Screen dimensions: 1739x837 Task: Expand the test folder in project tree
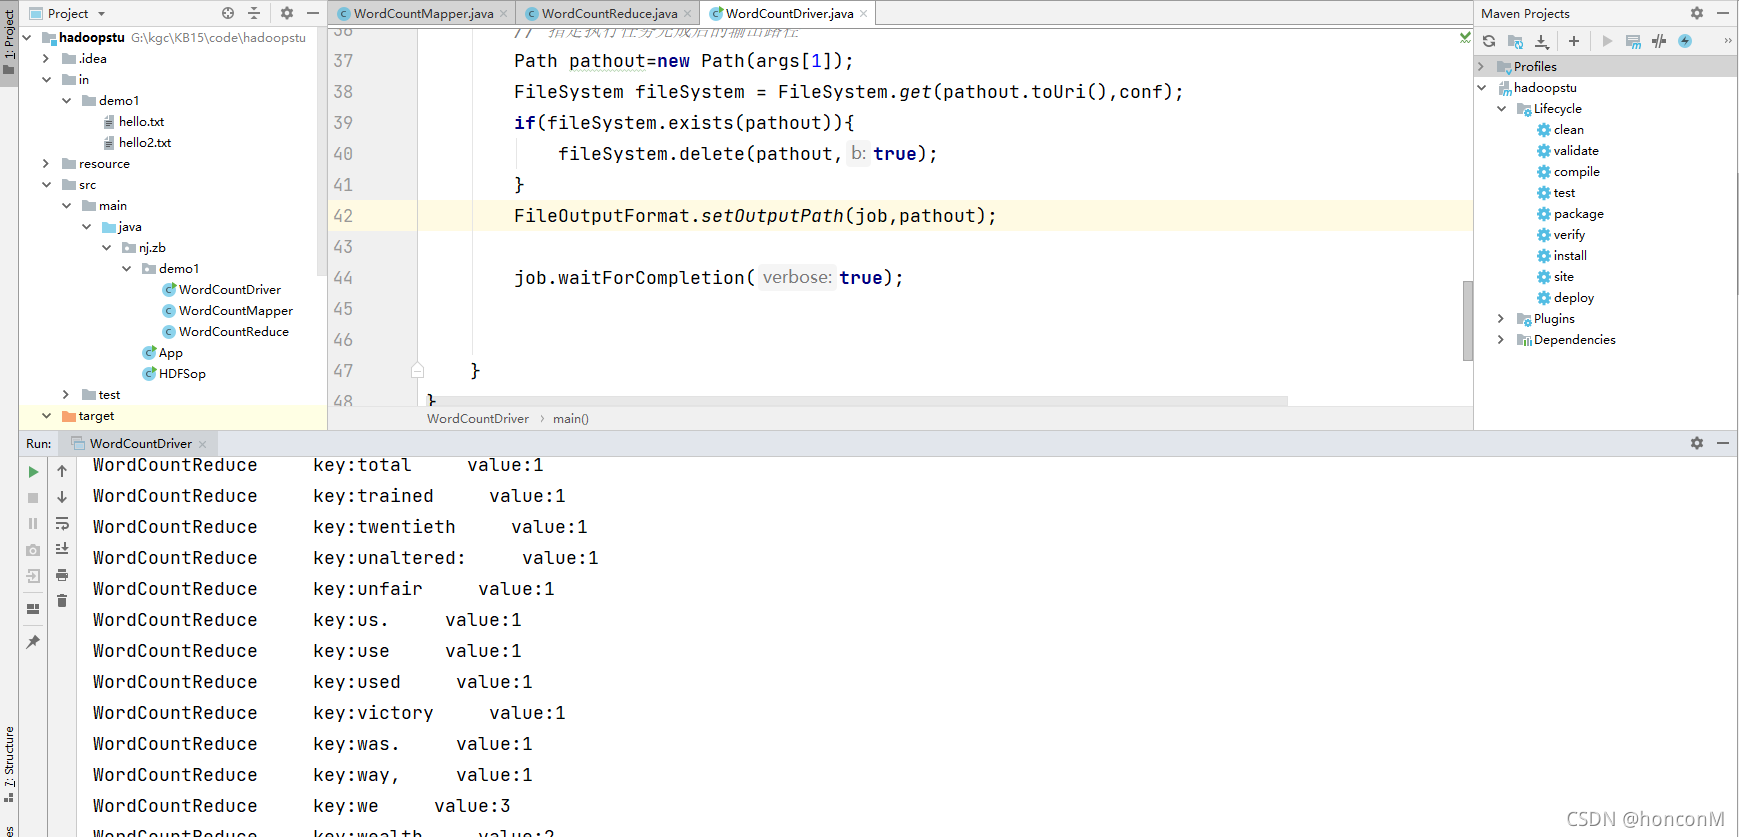point(66,394)
